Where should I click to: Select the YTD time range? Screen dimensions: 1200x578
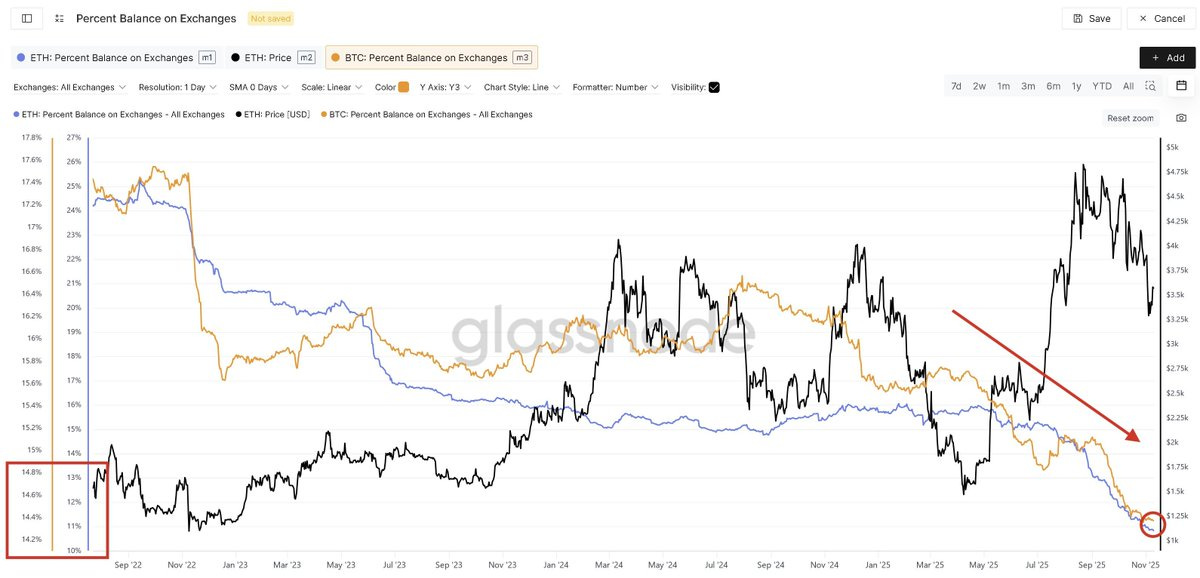1102,86
